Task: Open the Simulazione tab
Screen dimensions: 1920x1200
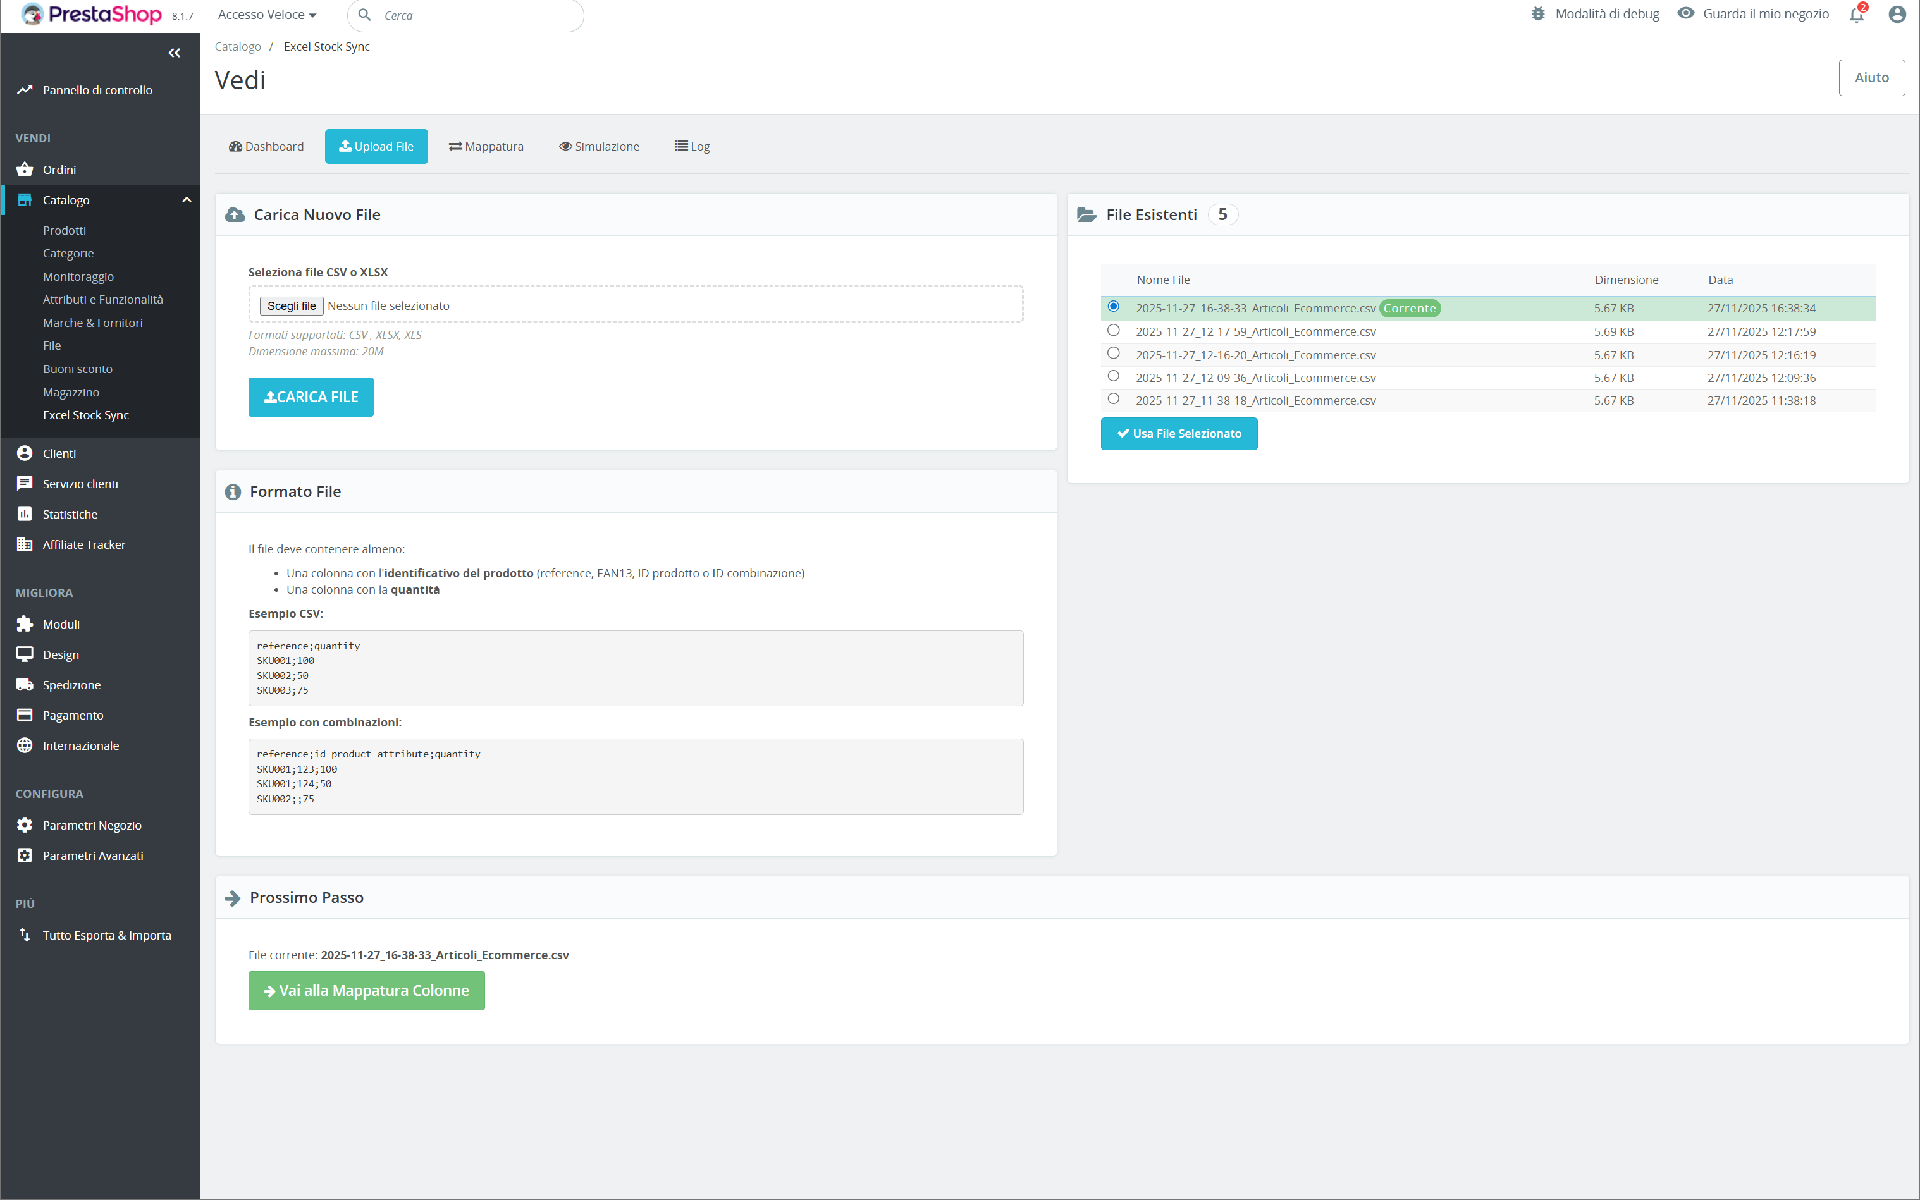Action: click(599, 147)
